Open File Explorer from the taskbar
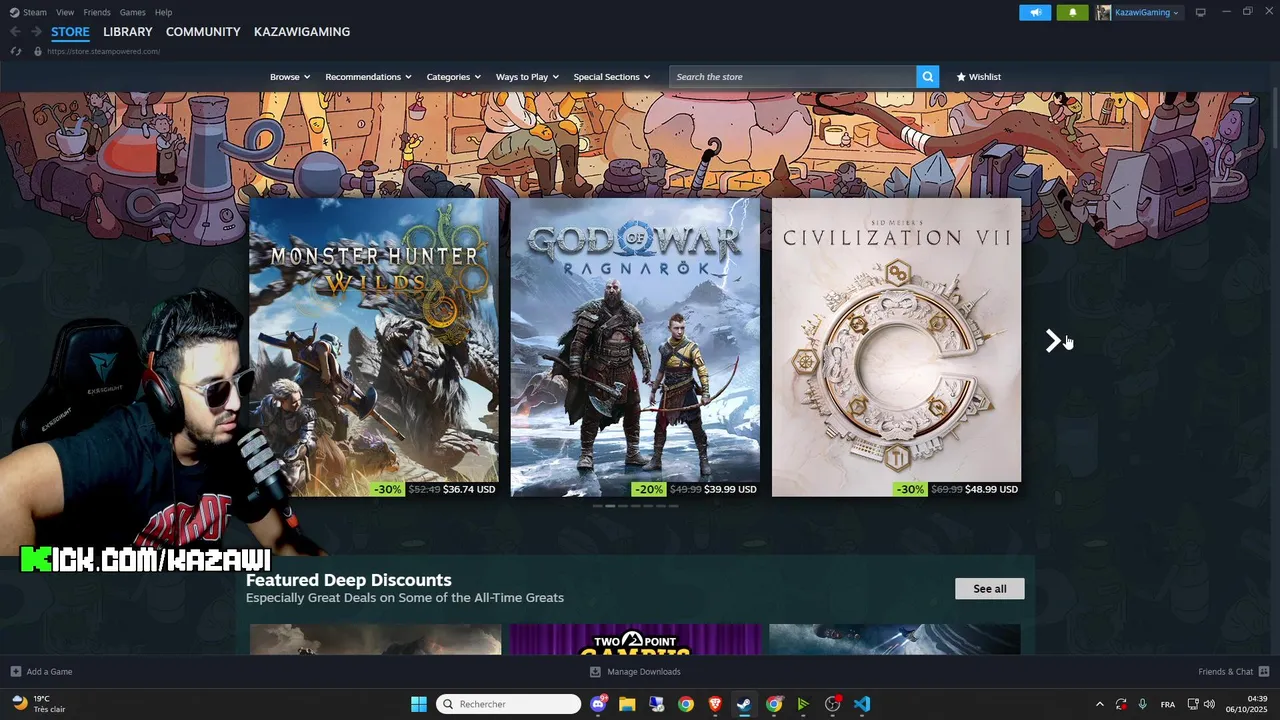 [x=627, y=704]
